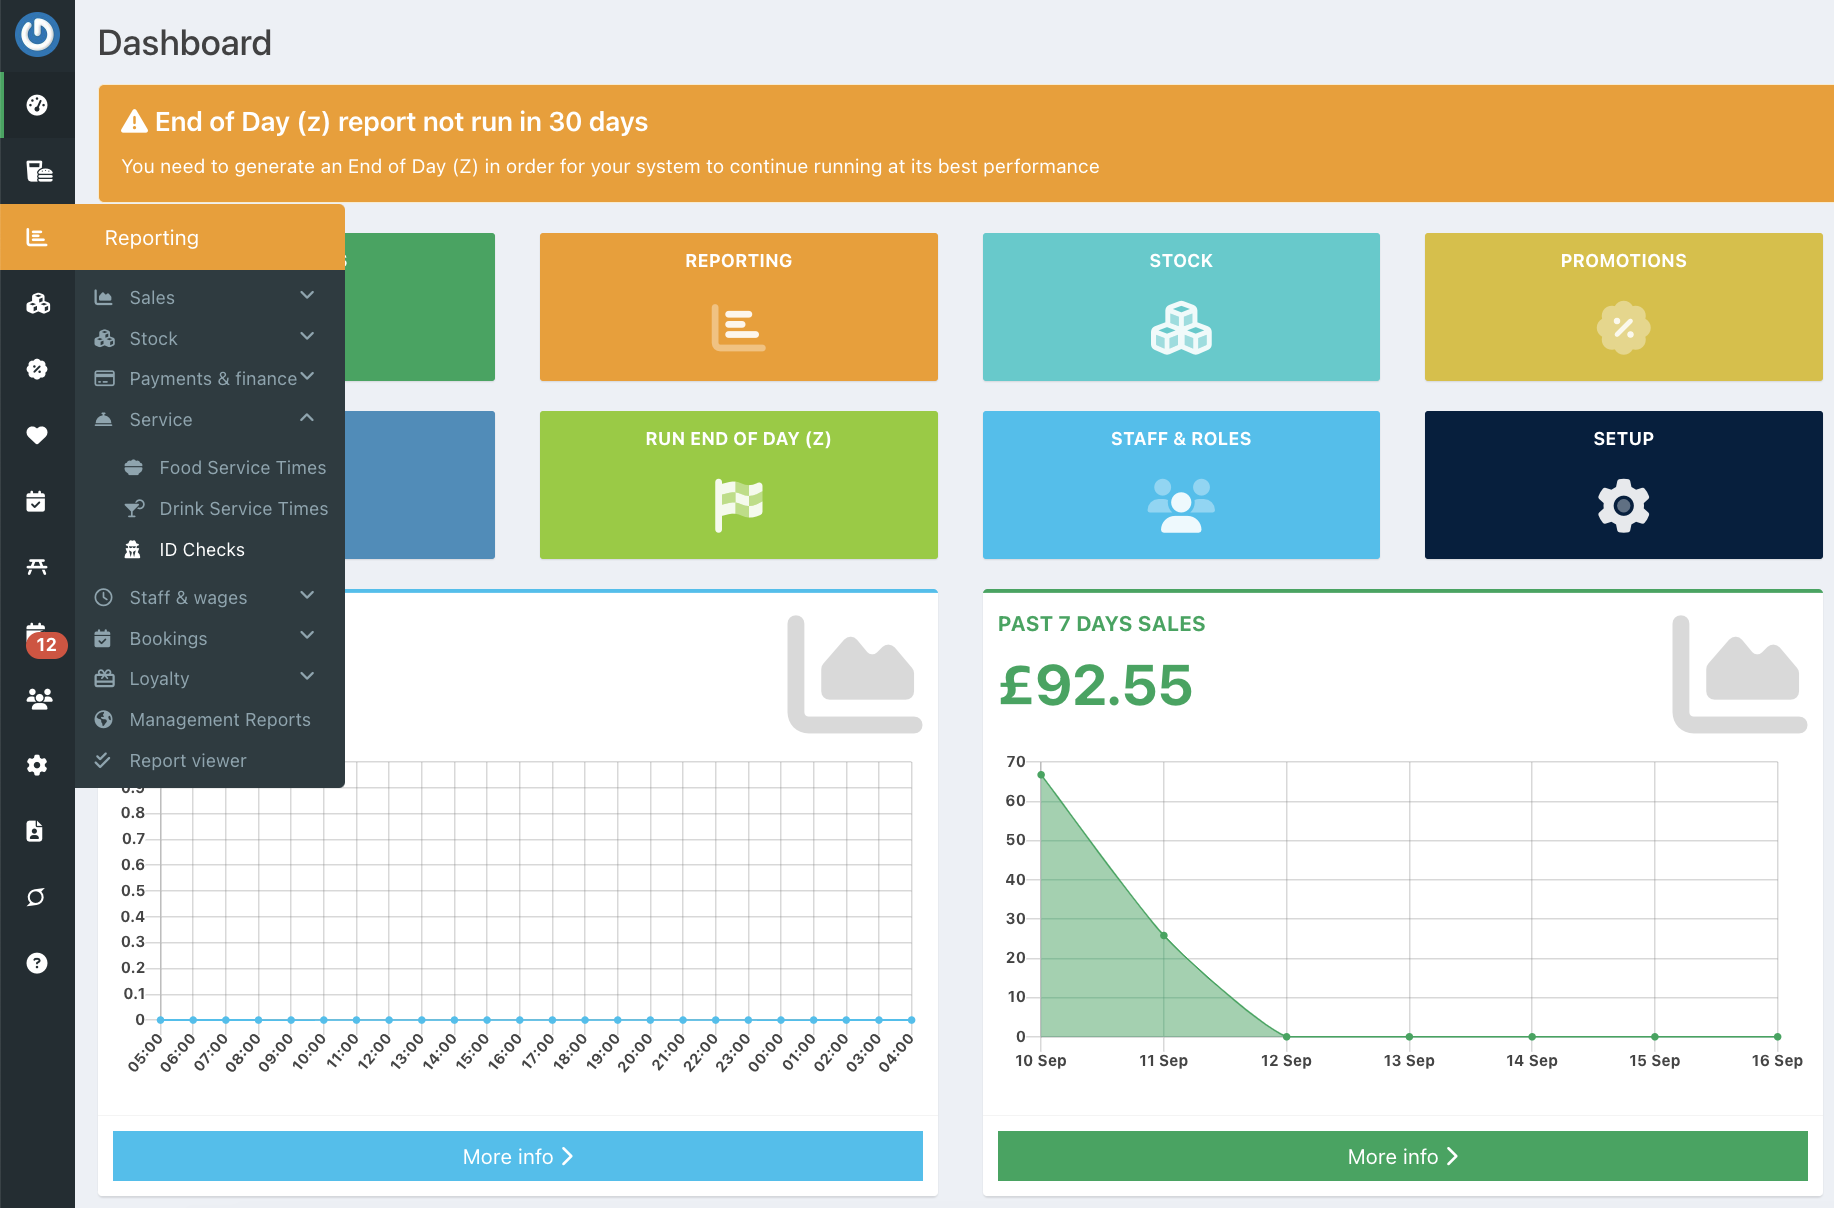The height and width of the screenshot is (1208, 1834).
Task: Click the people icon on Staff & Roles tile
Action: pos(1181,505)
